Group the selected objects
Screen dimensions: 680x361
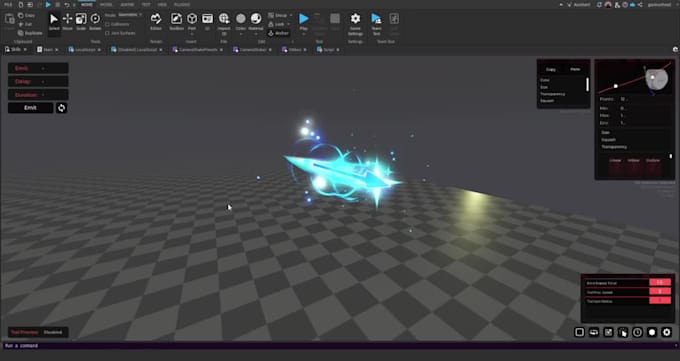click(x=278, y=15)
